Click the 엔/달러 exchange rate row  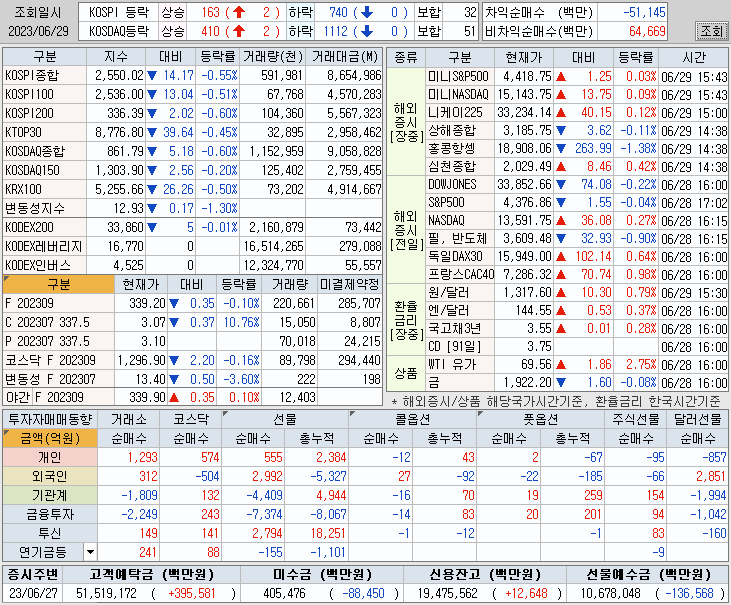577,310
